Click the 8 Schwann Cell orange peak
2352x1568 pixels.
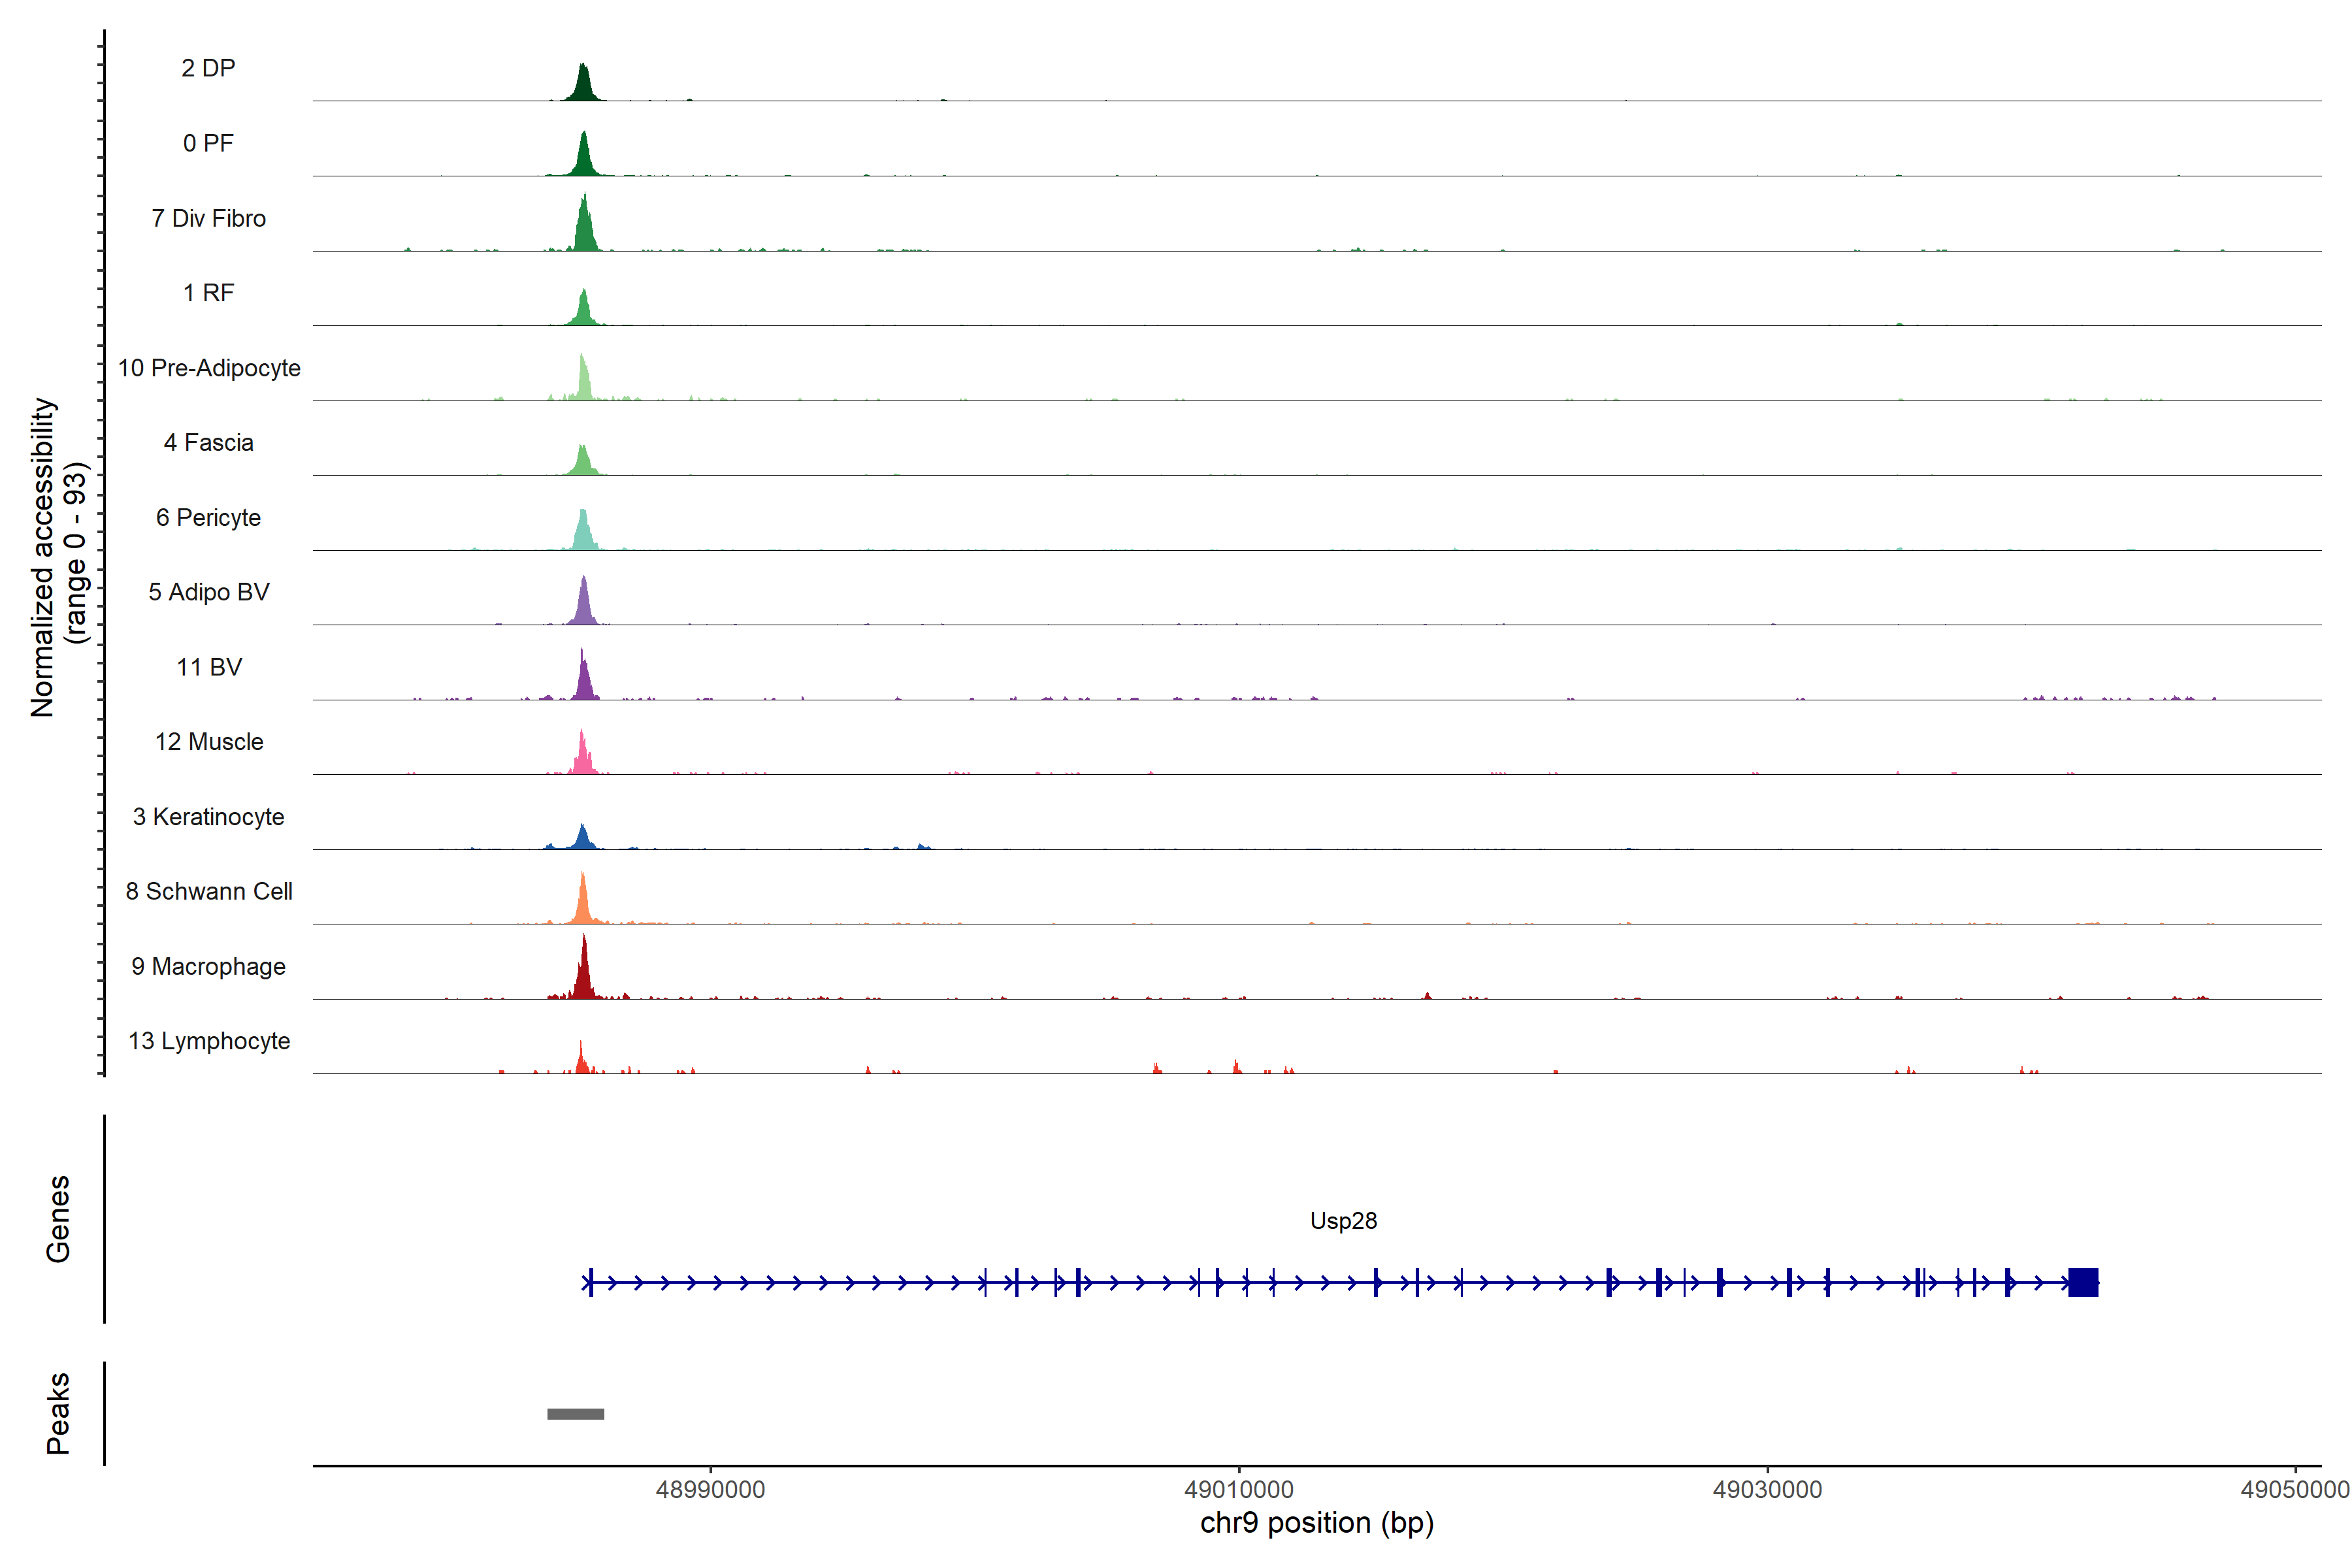pos(583,901)
